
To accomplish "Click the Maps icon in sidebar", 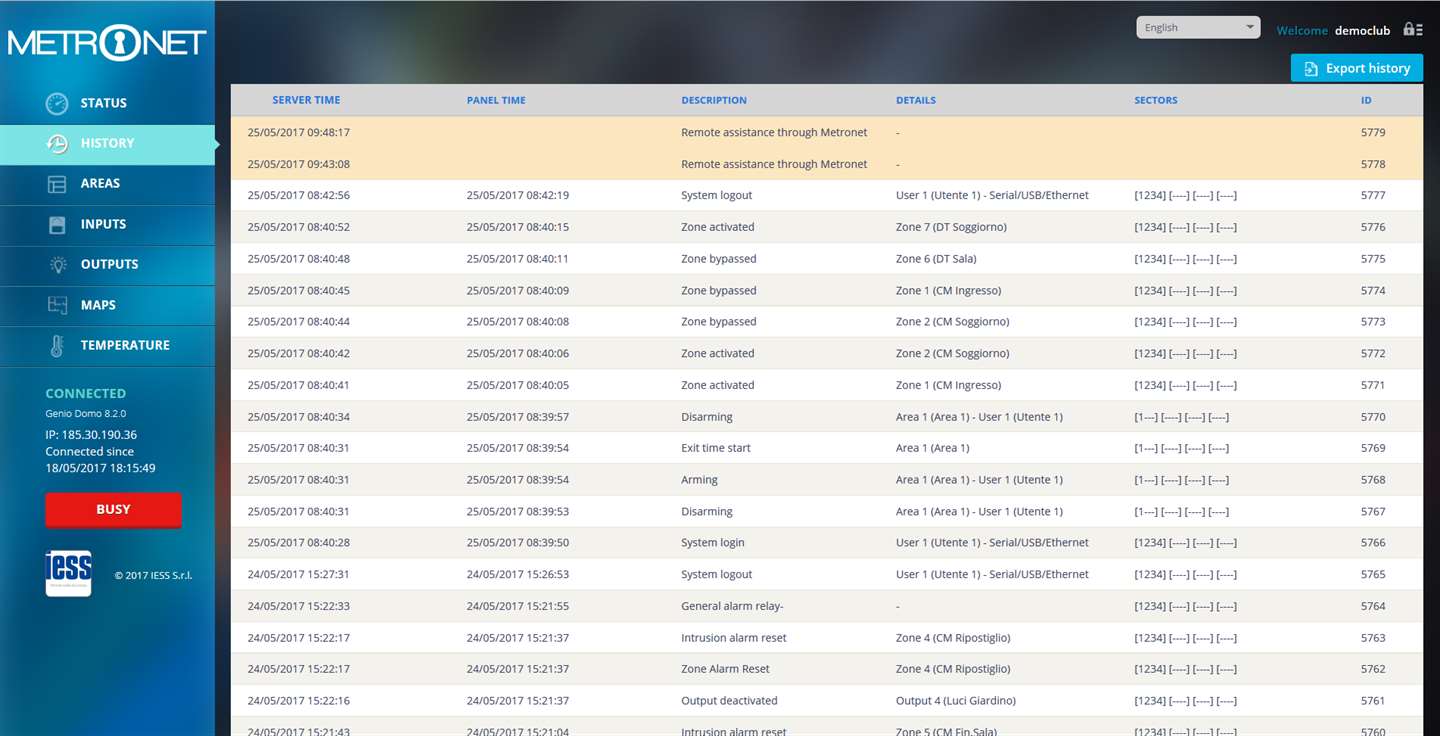I will [57, 305].
